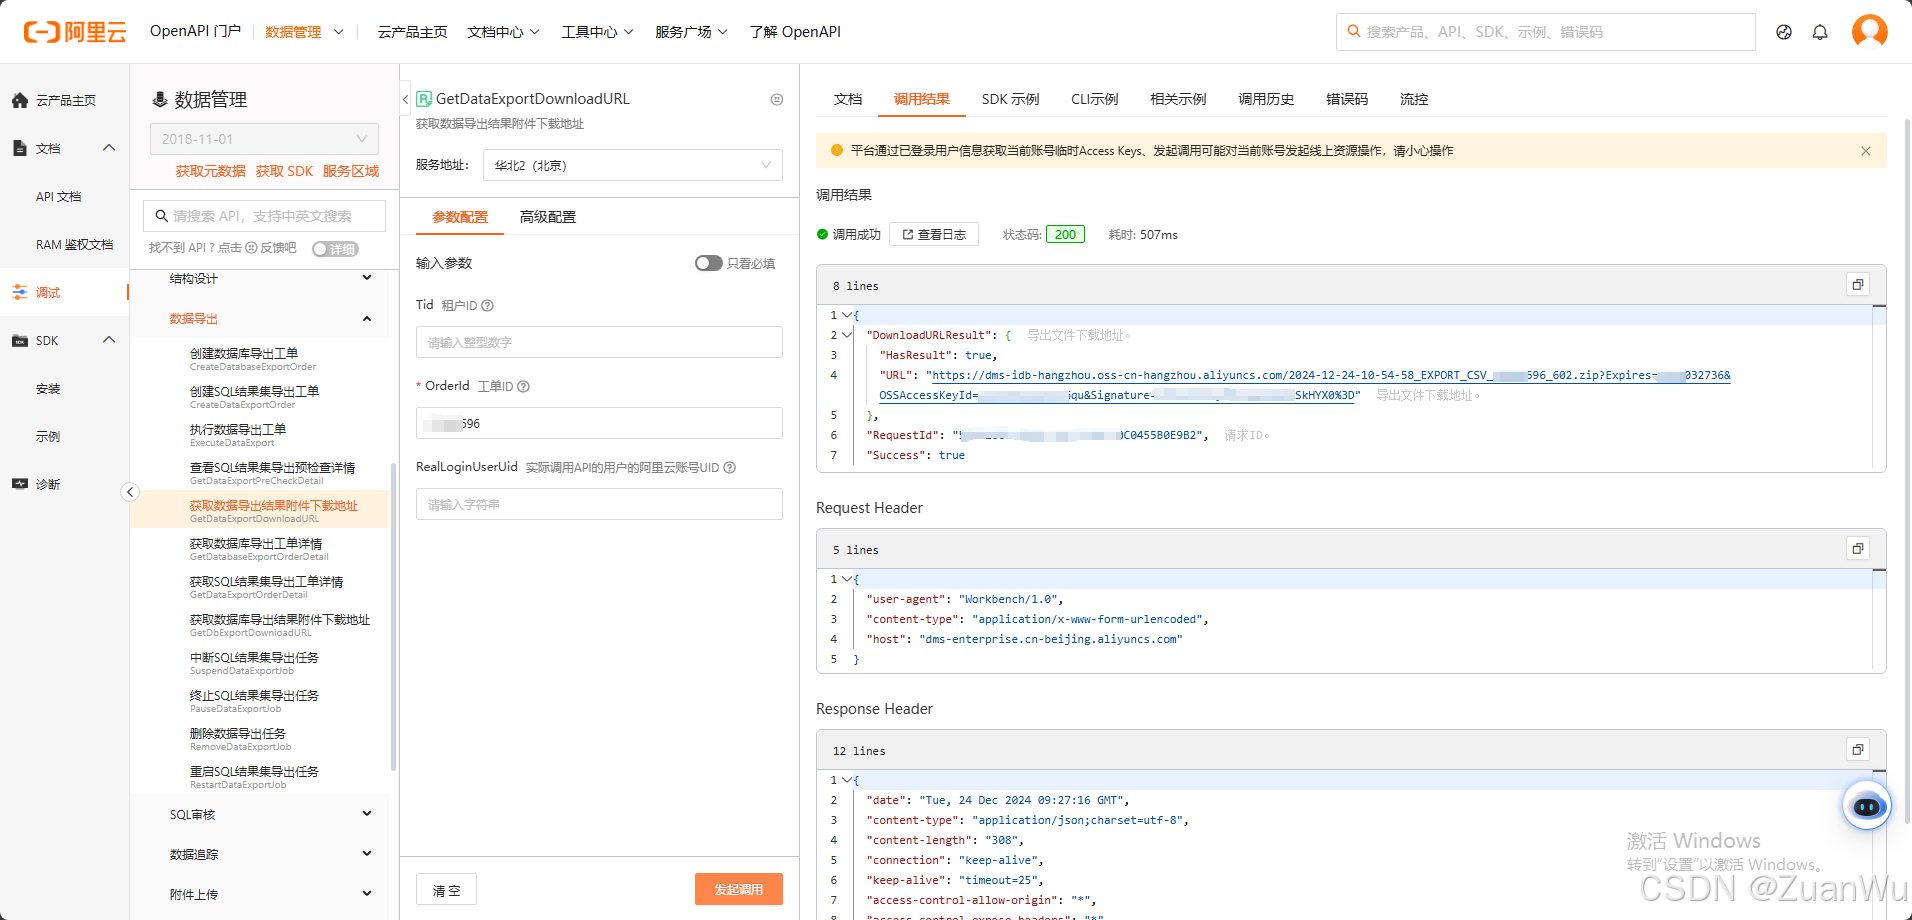Fold the DownloadURLResult JSON node
This screenshot has width=1912, height=920.
(x=847, y=335)
